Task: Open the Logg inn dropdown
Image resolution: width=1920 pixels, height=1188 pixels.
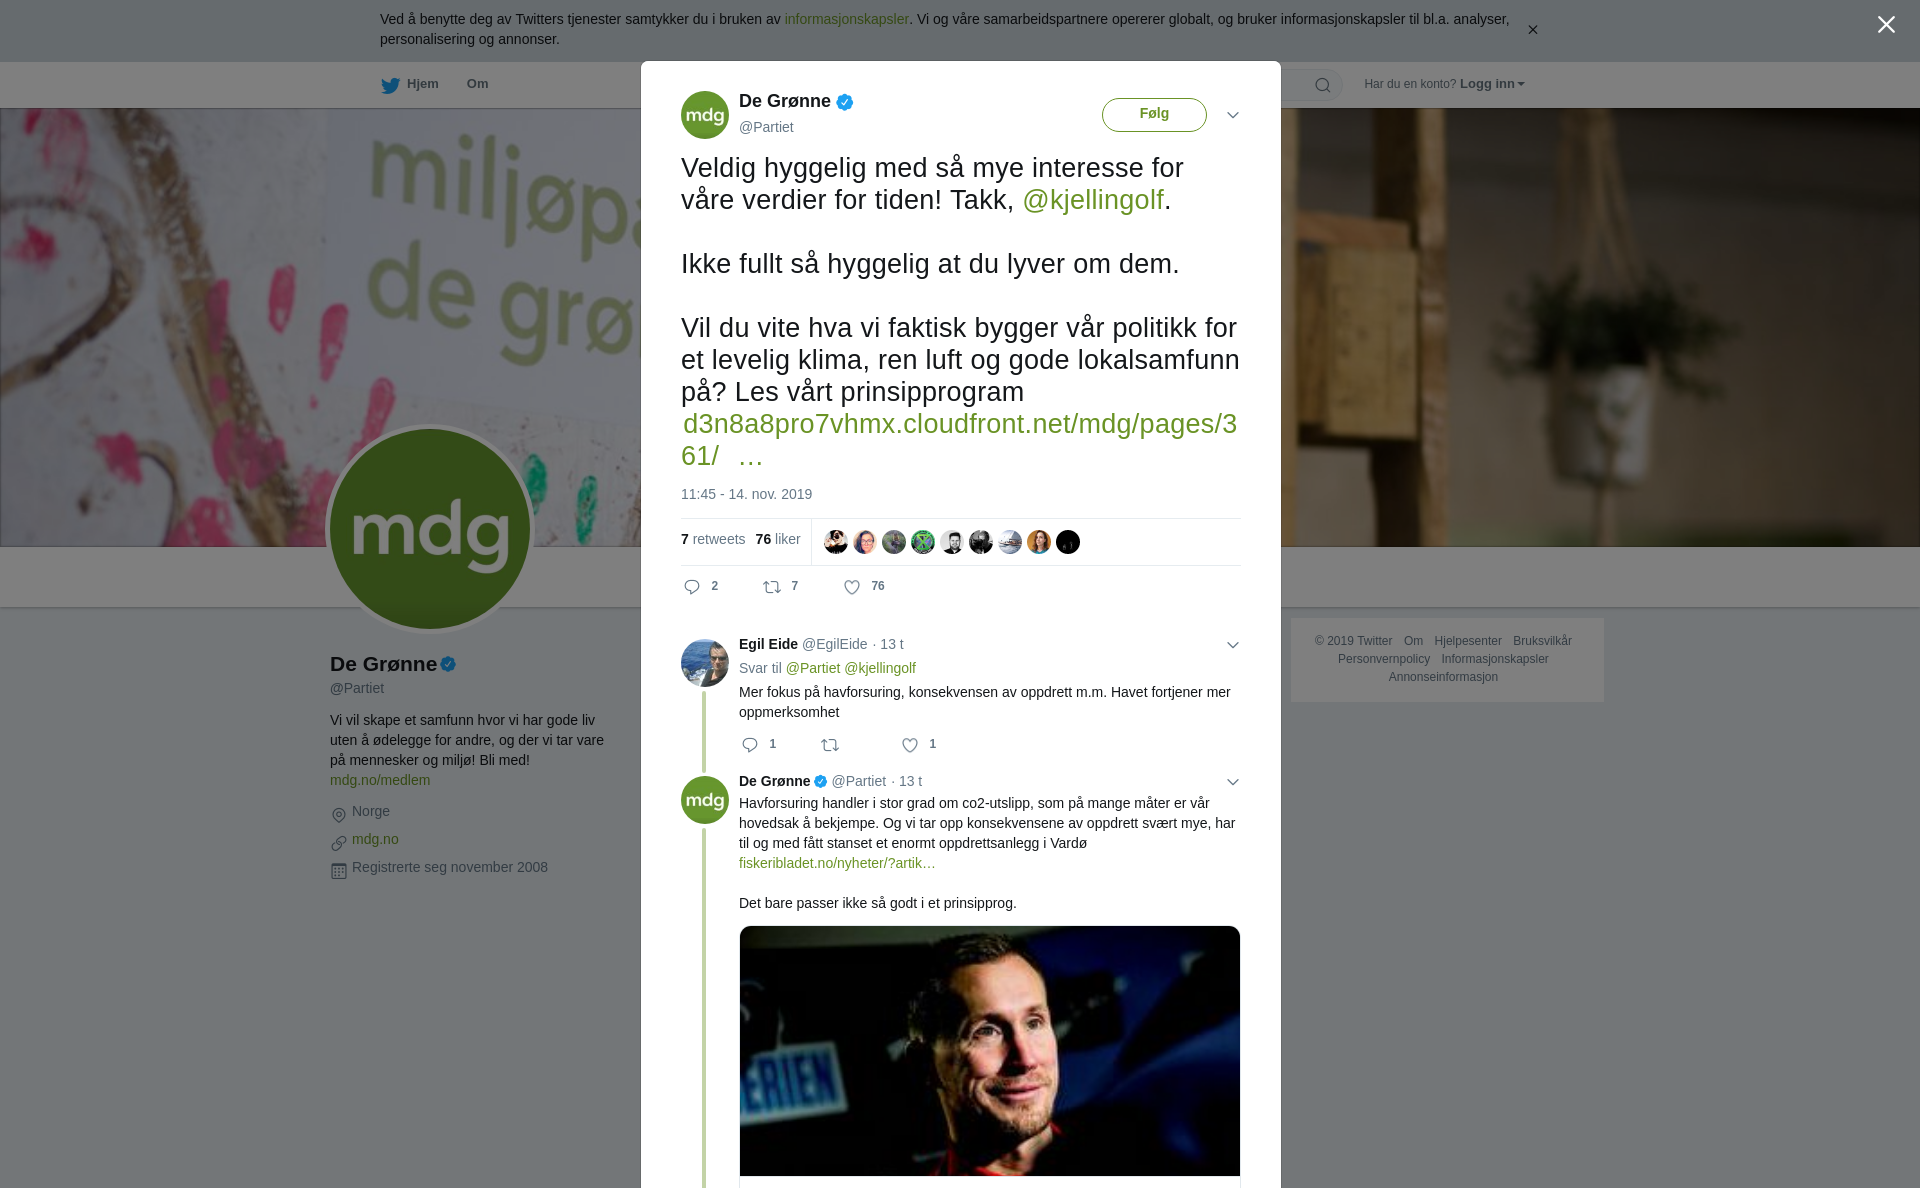Action: 1492,84
